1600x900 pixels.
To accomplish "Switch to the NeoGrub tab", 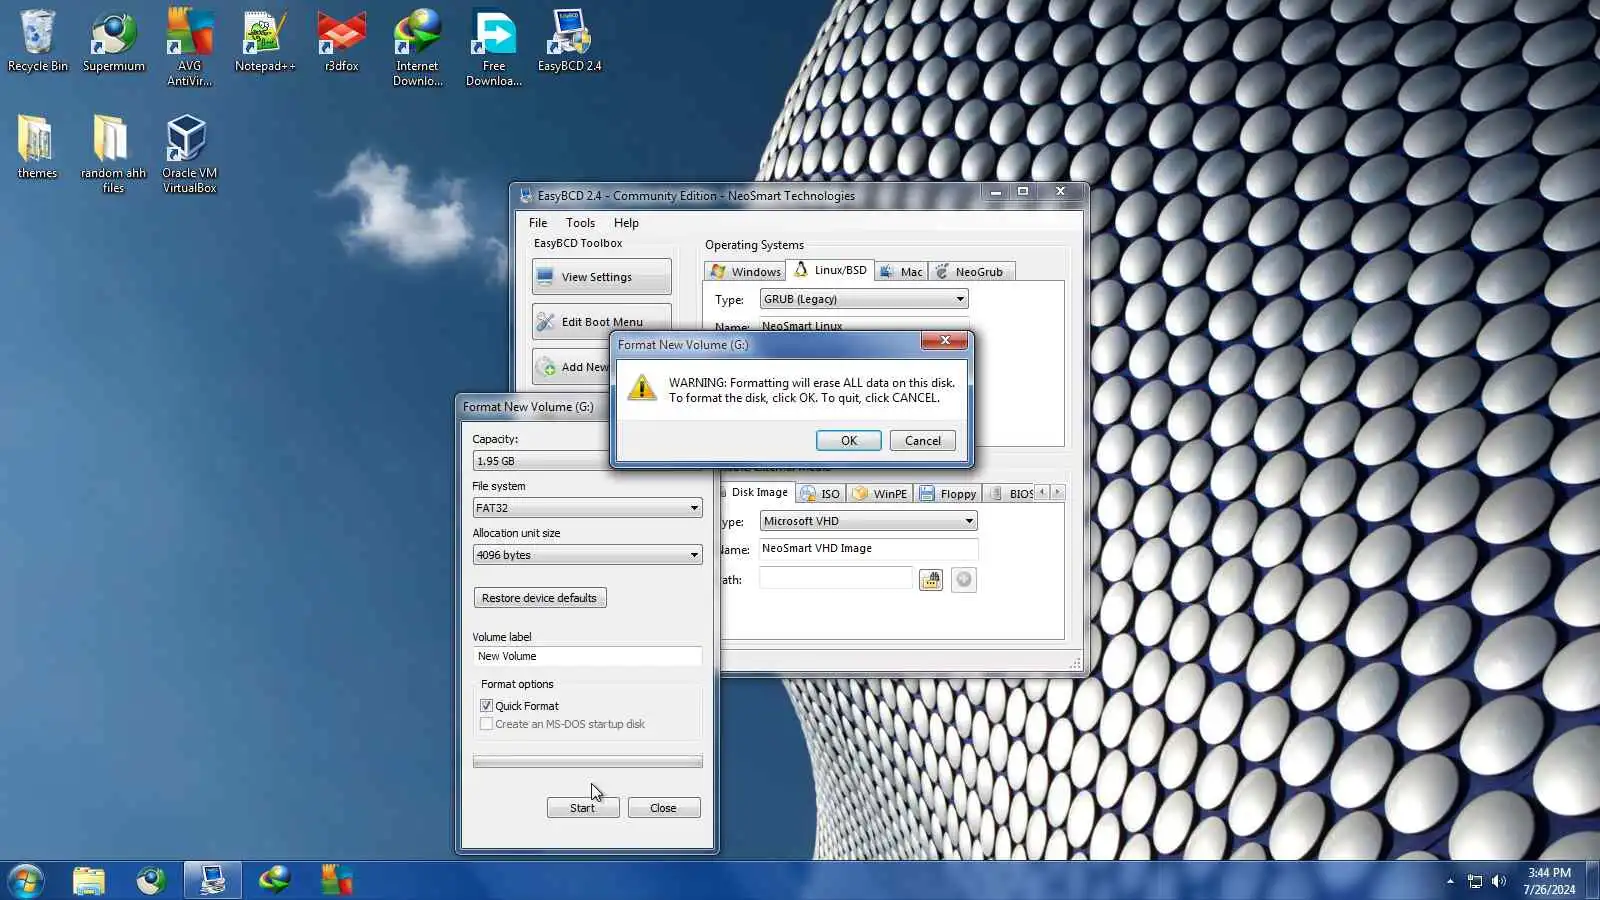I will (x=970, y=272).
